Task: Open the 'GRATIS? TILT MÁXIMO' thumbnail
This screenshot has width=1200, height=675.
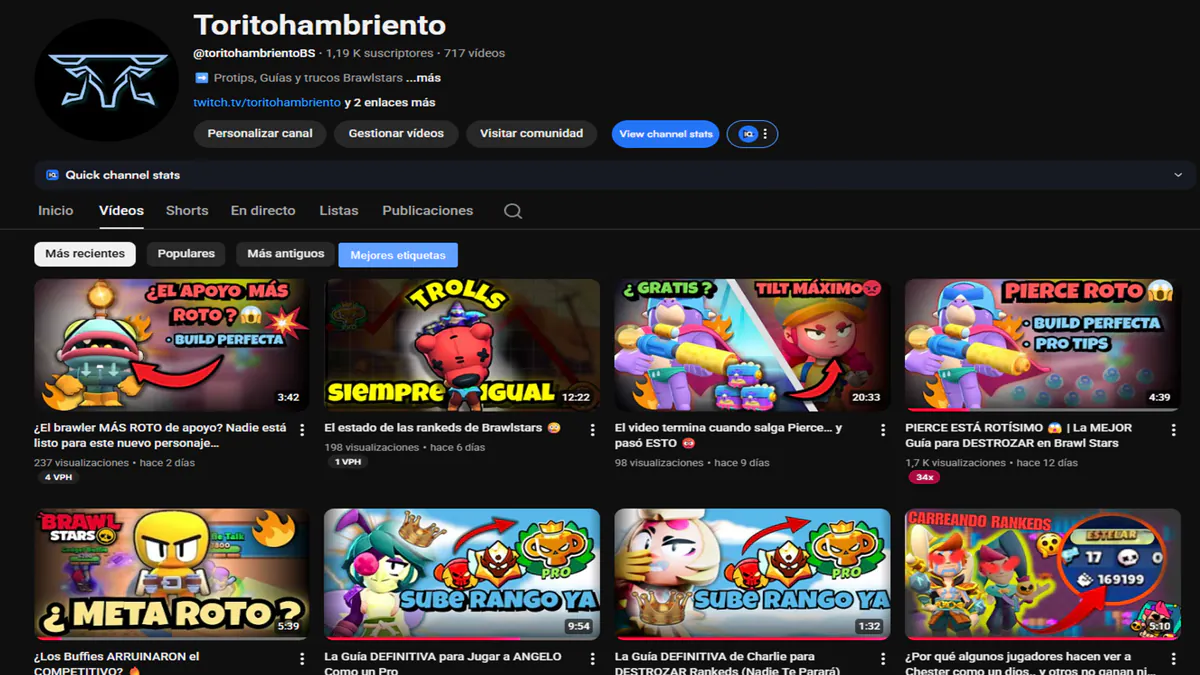Action: click(x=753, y=345)
